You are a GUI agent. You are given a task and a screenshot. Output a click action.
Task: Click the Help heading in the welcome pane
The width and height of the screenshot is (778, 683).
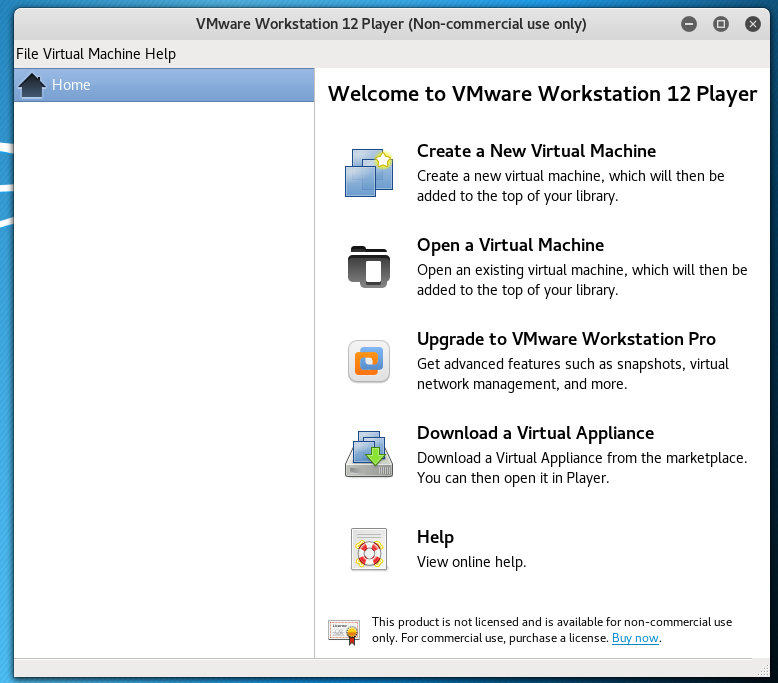[435, 537]
